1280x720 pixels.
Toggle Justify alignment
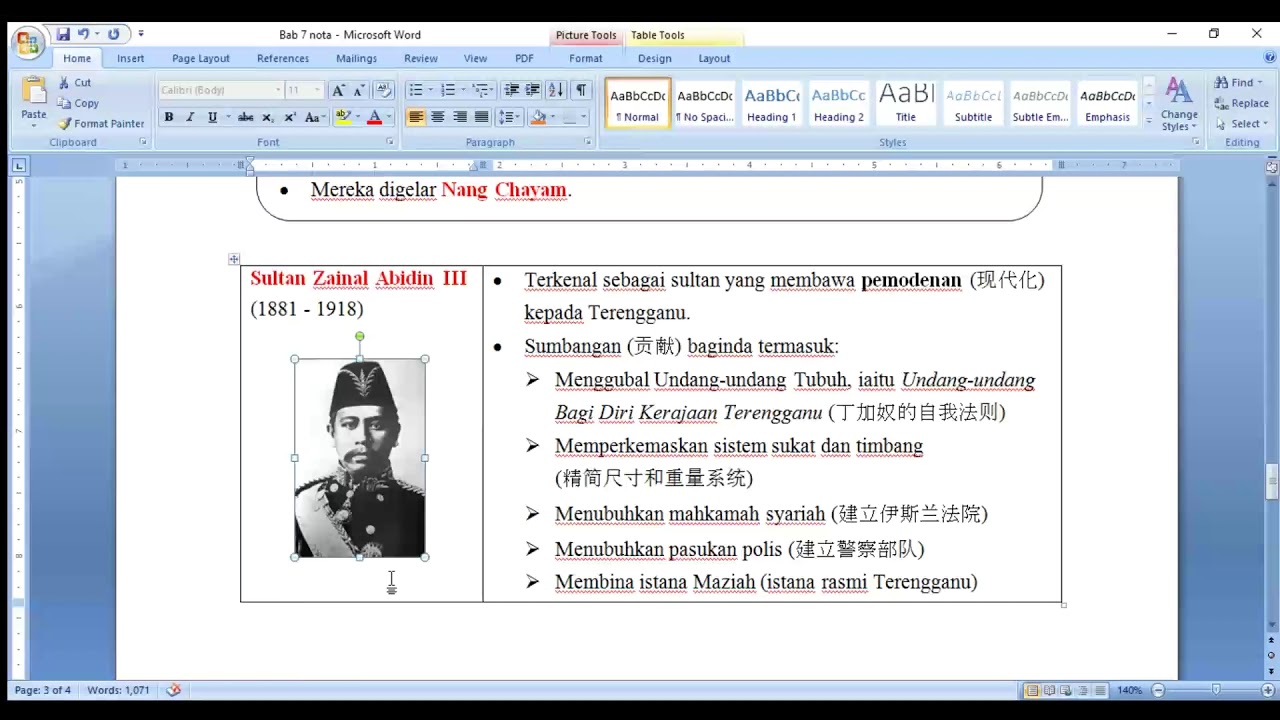click(482, 117)
